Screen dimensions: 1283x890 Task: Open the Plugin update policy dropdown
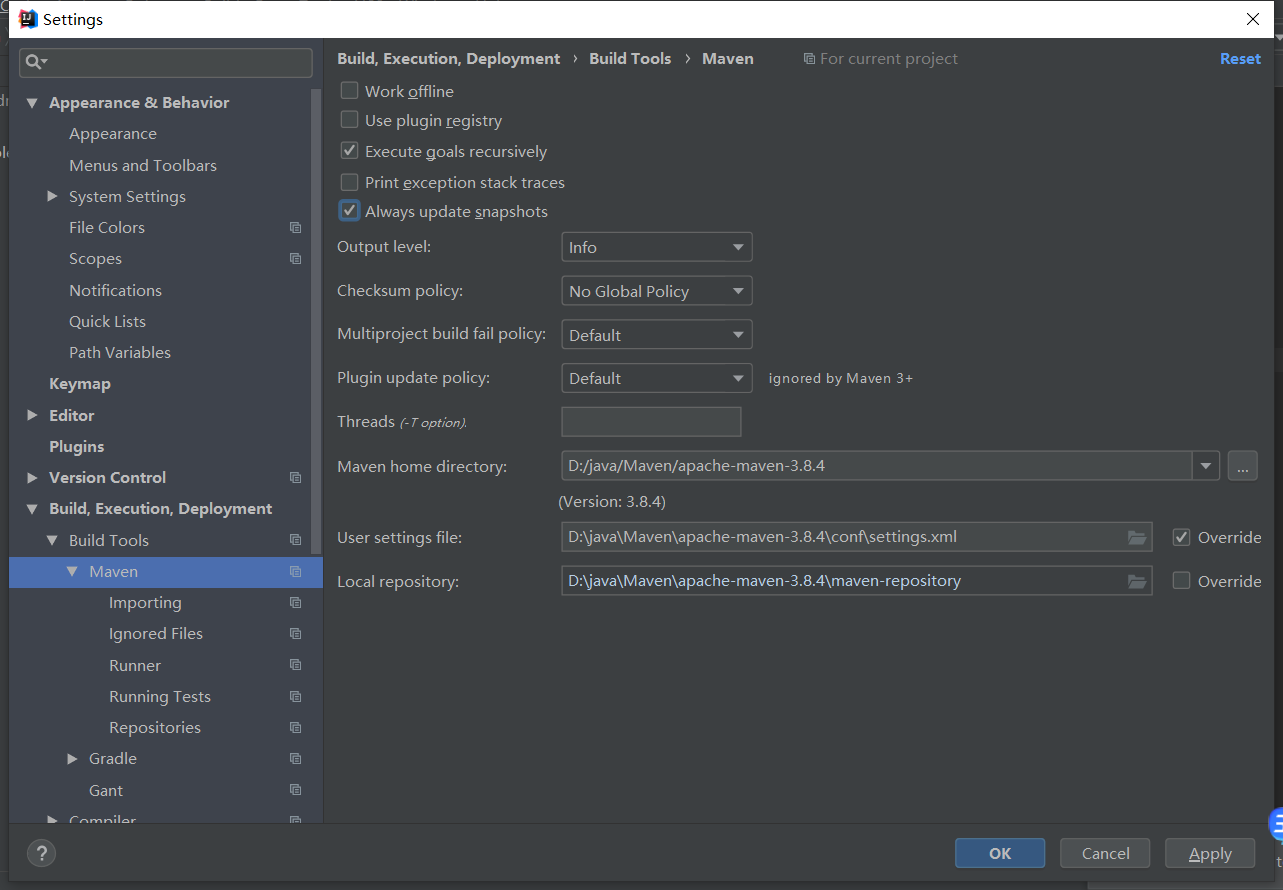pos(656,378)
